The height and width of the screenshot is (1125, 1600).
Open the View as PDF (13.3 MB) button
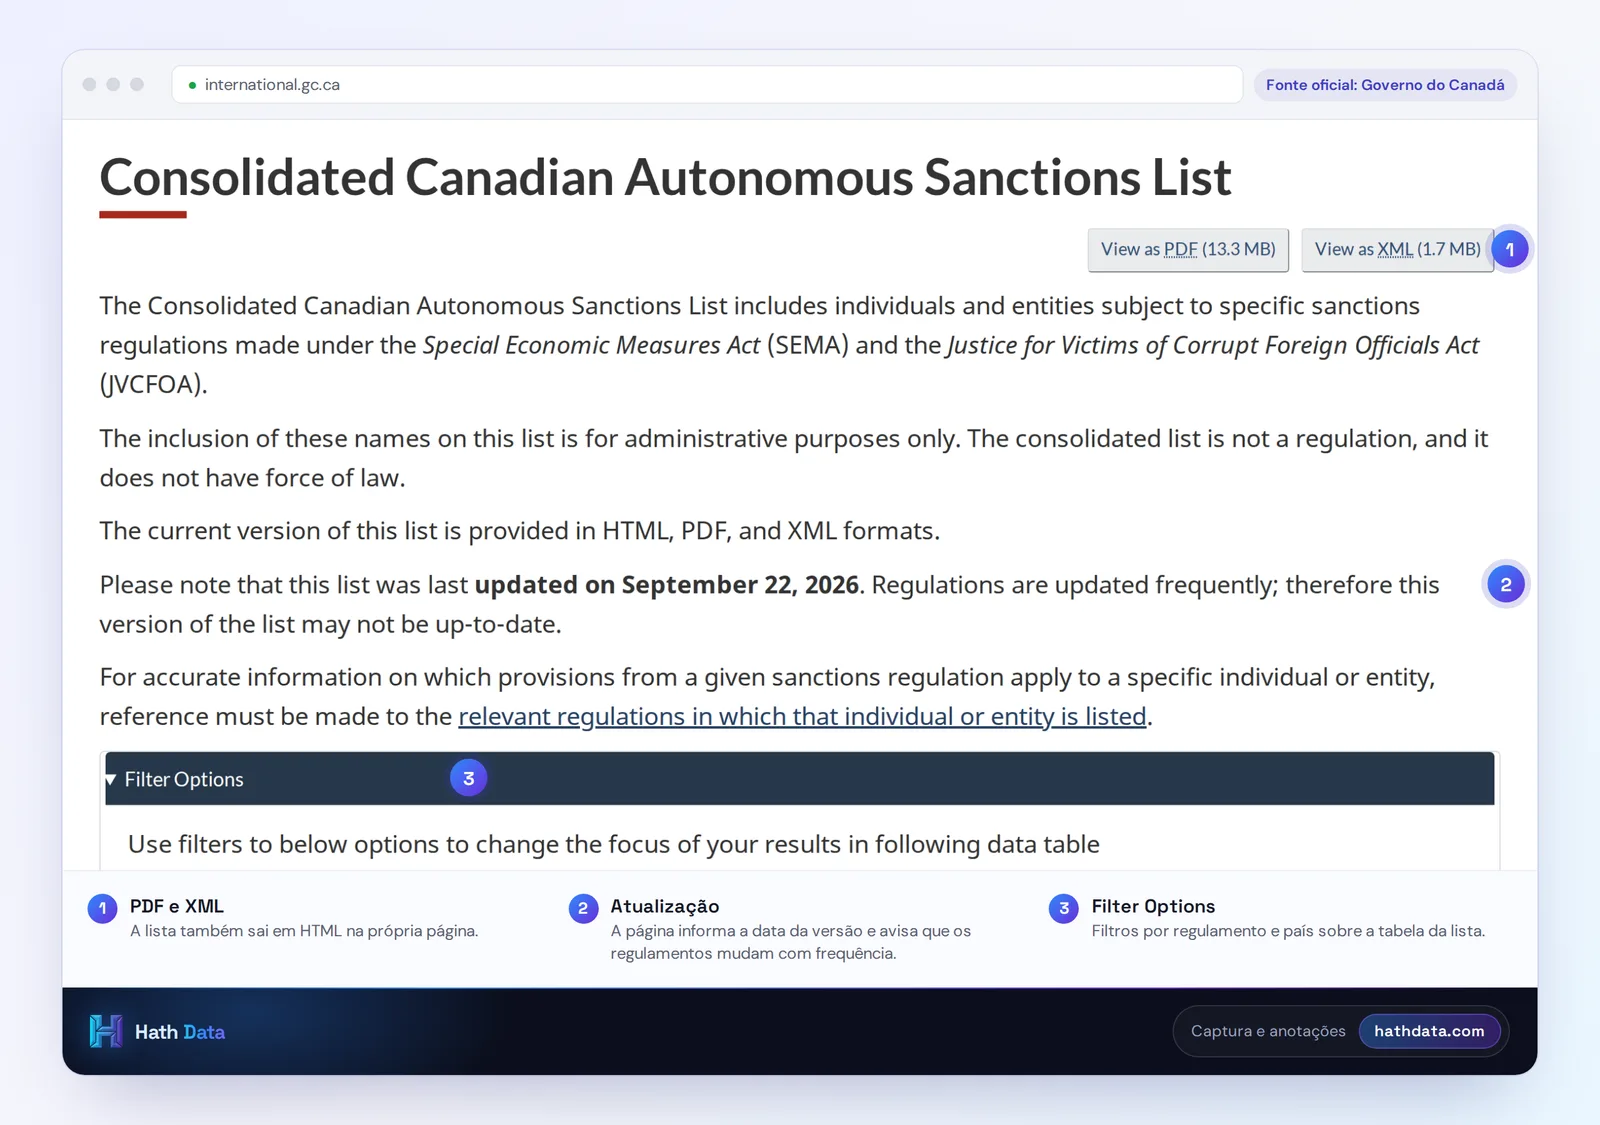[x=1188, y=250]
